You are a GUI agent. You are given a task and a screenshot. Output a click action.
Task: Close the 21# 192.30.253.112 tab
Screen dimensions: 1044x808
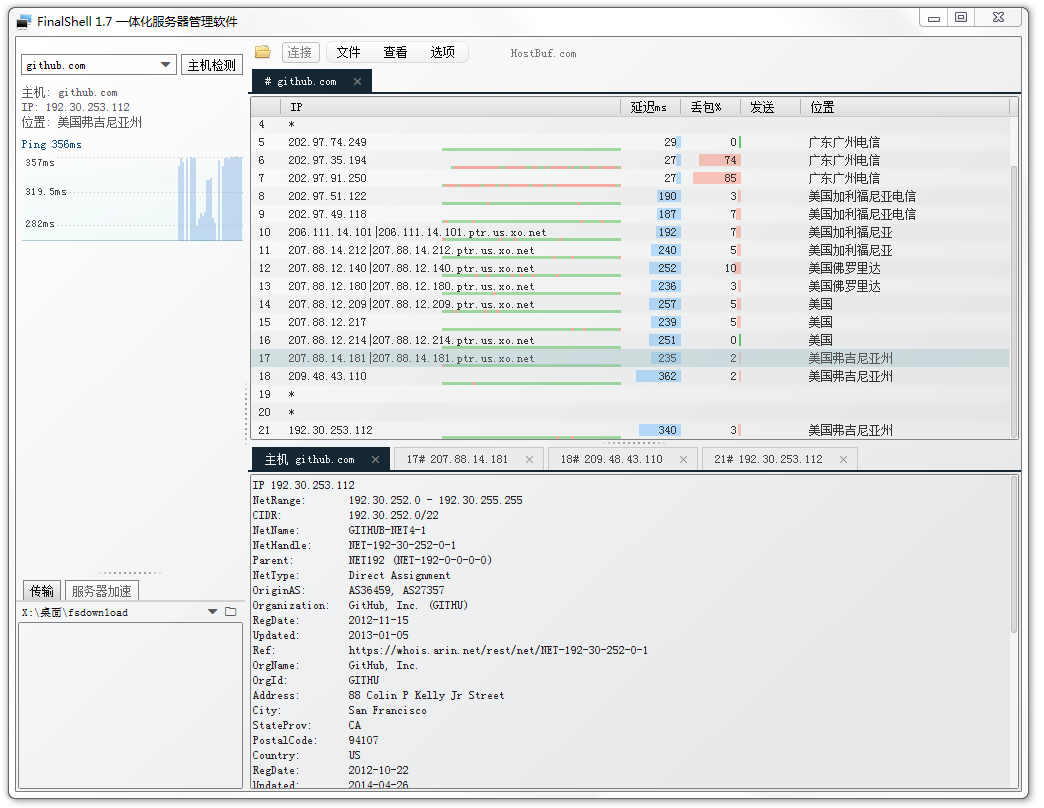[x=843, y=459]
